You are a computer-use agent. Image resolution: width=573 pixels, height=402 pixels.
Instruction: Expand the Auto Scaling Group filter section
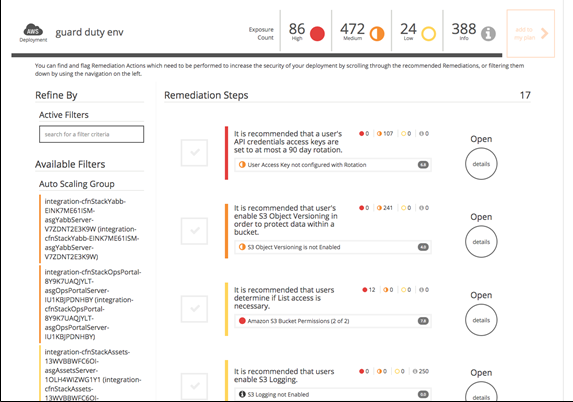coord(77,184)
